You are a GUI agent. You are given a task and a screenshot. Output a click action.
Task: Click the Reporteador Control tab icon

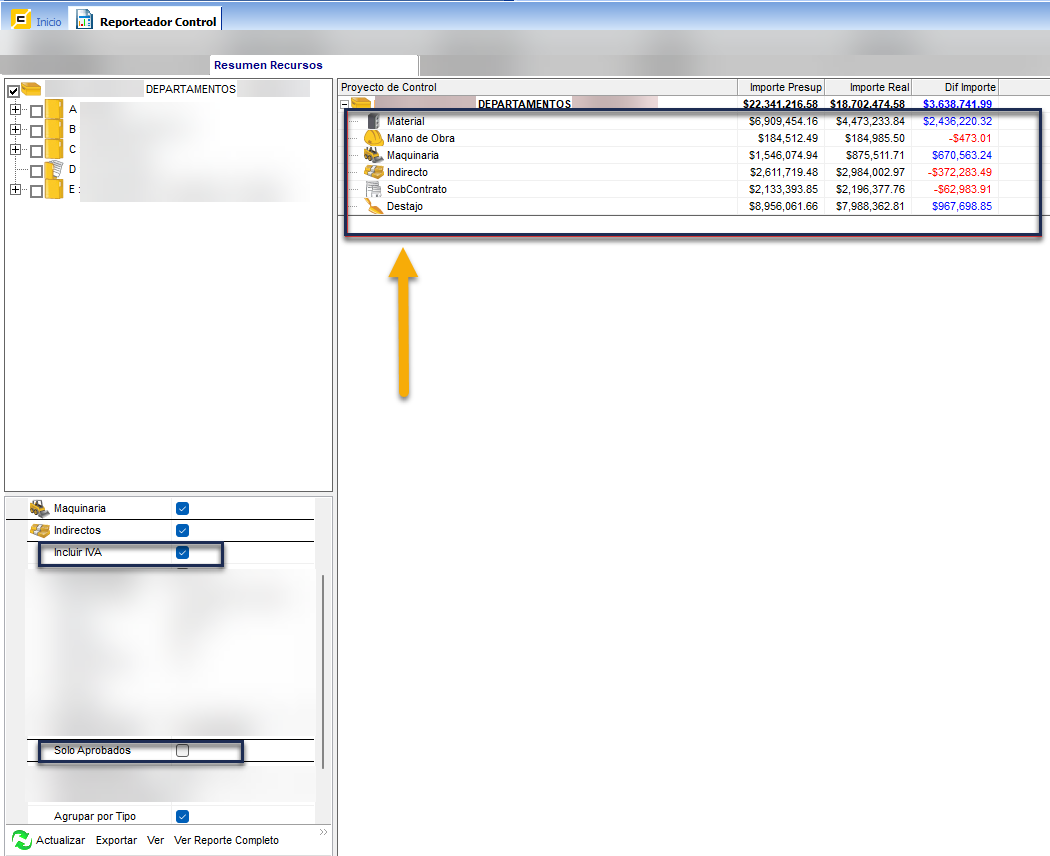click(85, 20)
